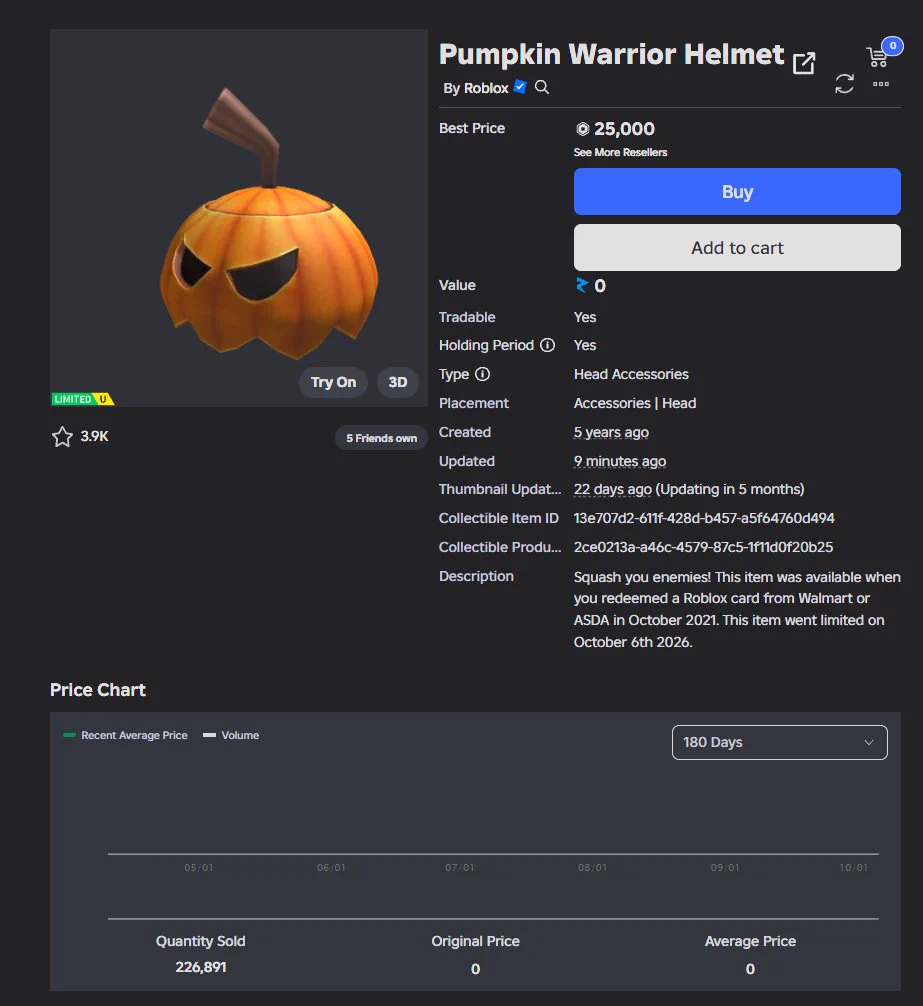Viewport: 923px width, 1006px height.
Task: Click the Pumpkin Warrior Helmet title
Action: (611, 55)
